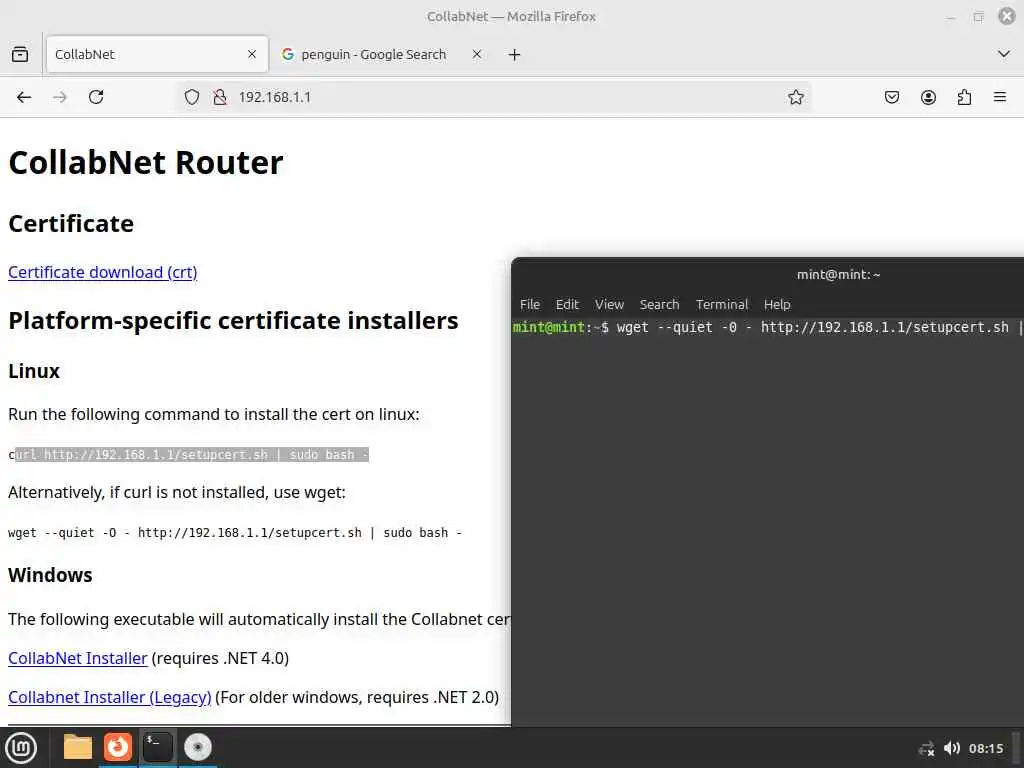Open the Save to Pocket icon
Image resolution: width=1024 pixels, height=768 pixels.
(x=891, y=97)
